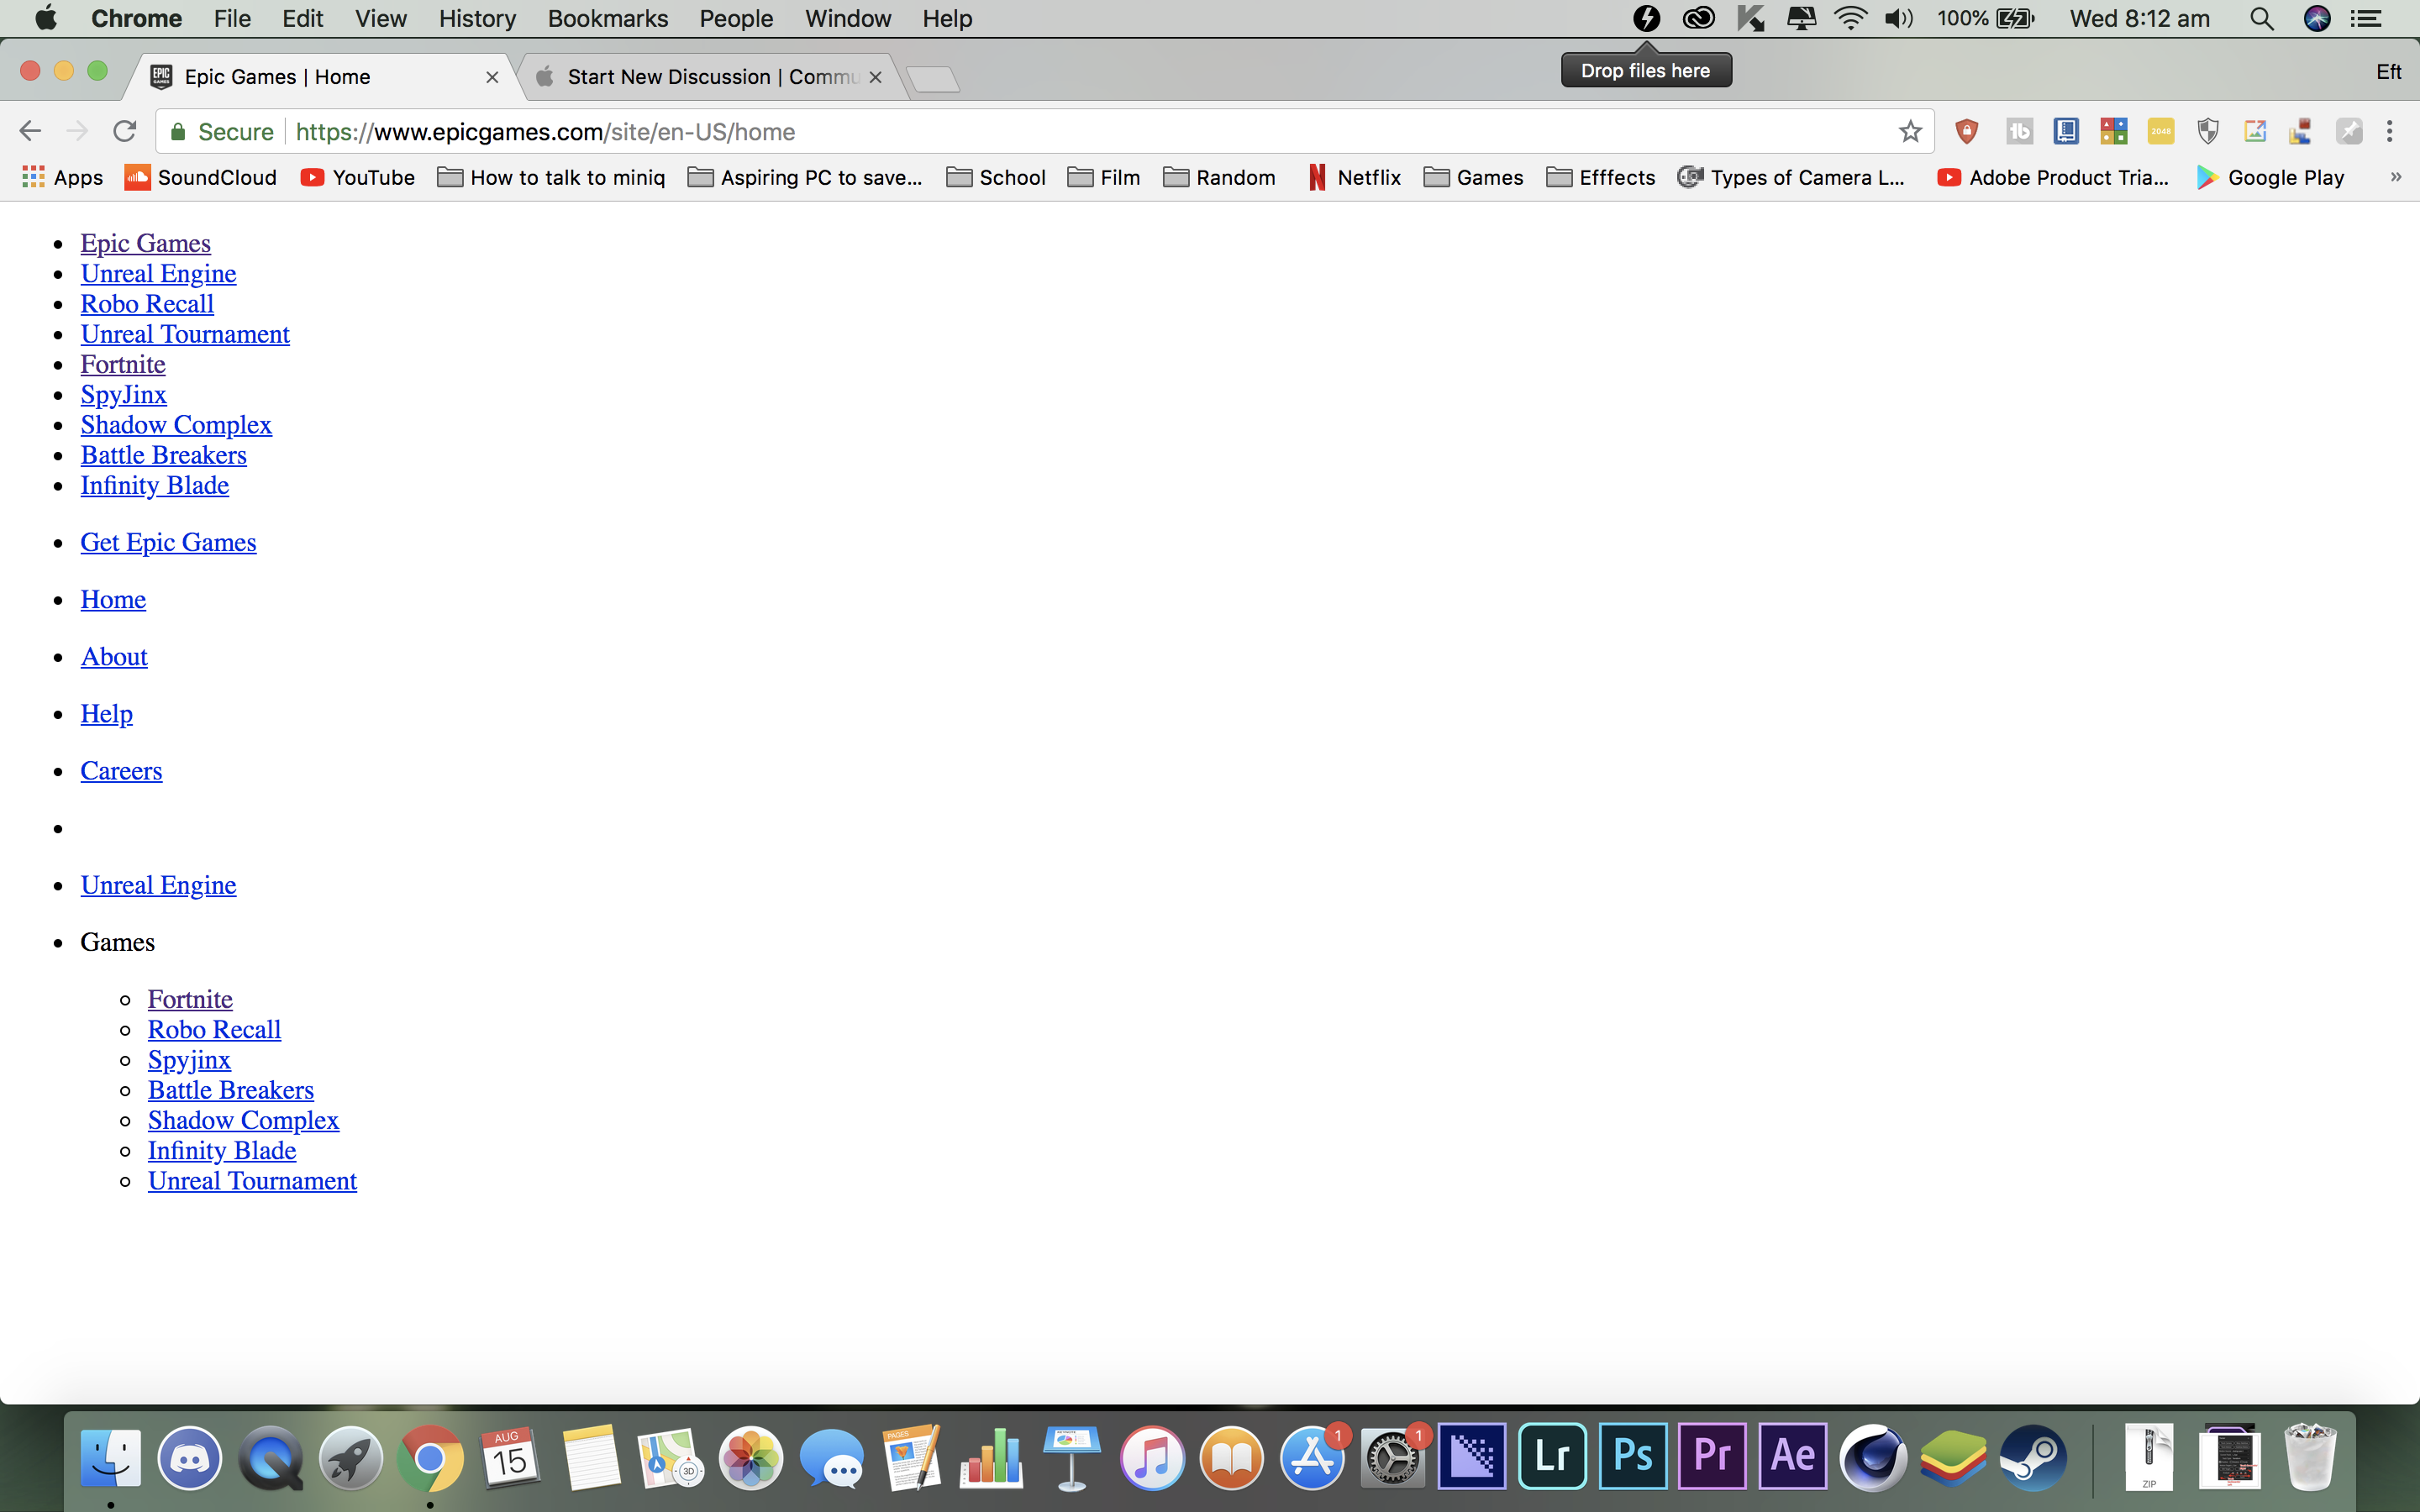Click the bookmark star in the address bar
Screen dimensions: 2420x1512
point(1911,131)
